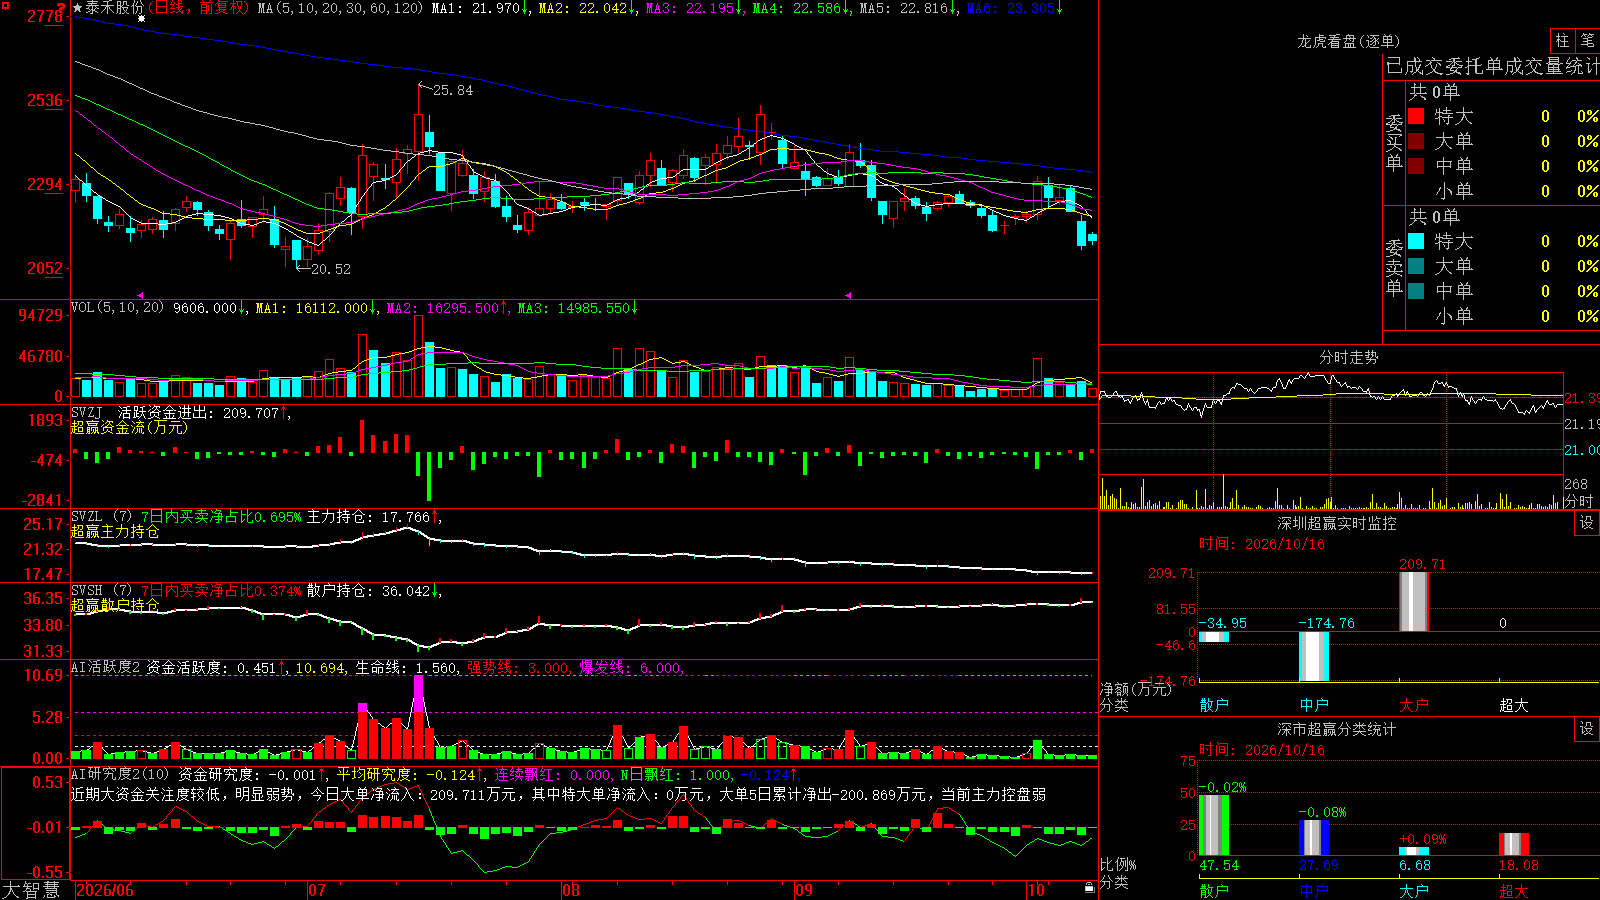Screen dimensions: 1600x900
Task: Click the green 散户 bar in 深市超赢分类统计
Action: point(1214,825)
